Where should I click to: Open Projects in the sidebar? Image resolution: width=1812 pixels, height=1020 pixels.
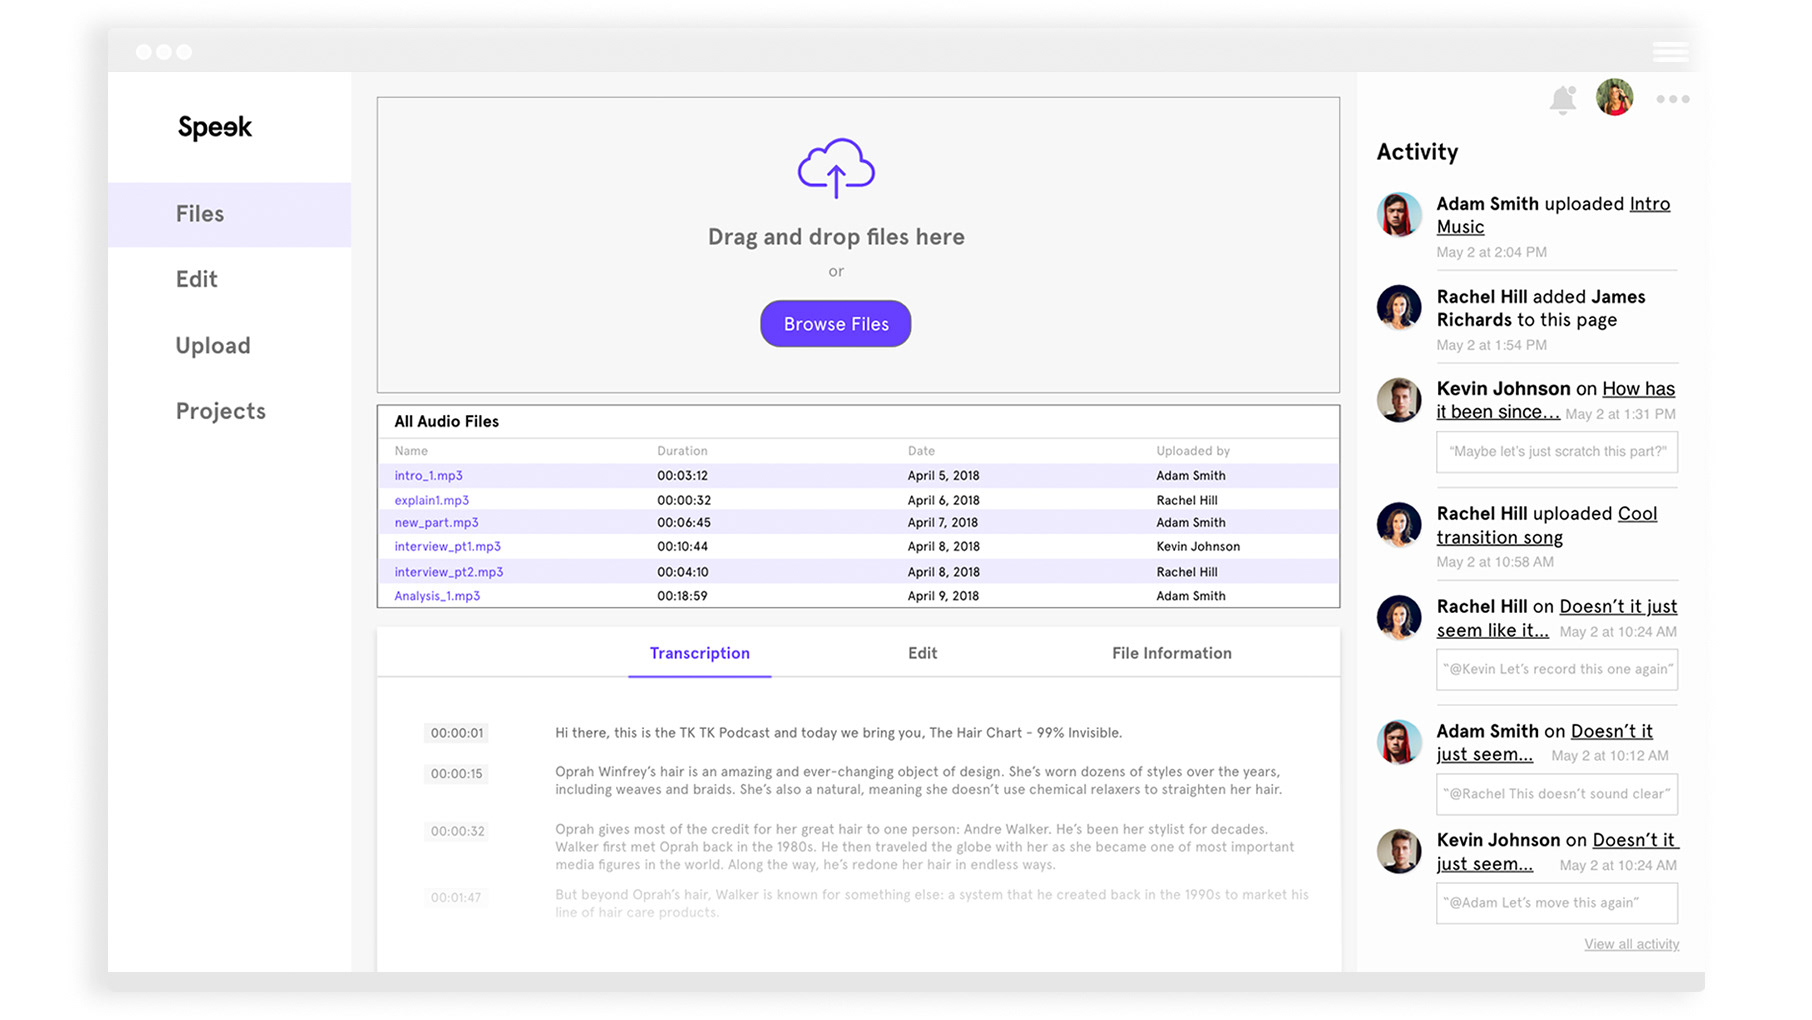point(220,411)
